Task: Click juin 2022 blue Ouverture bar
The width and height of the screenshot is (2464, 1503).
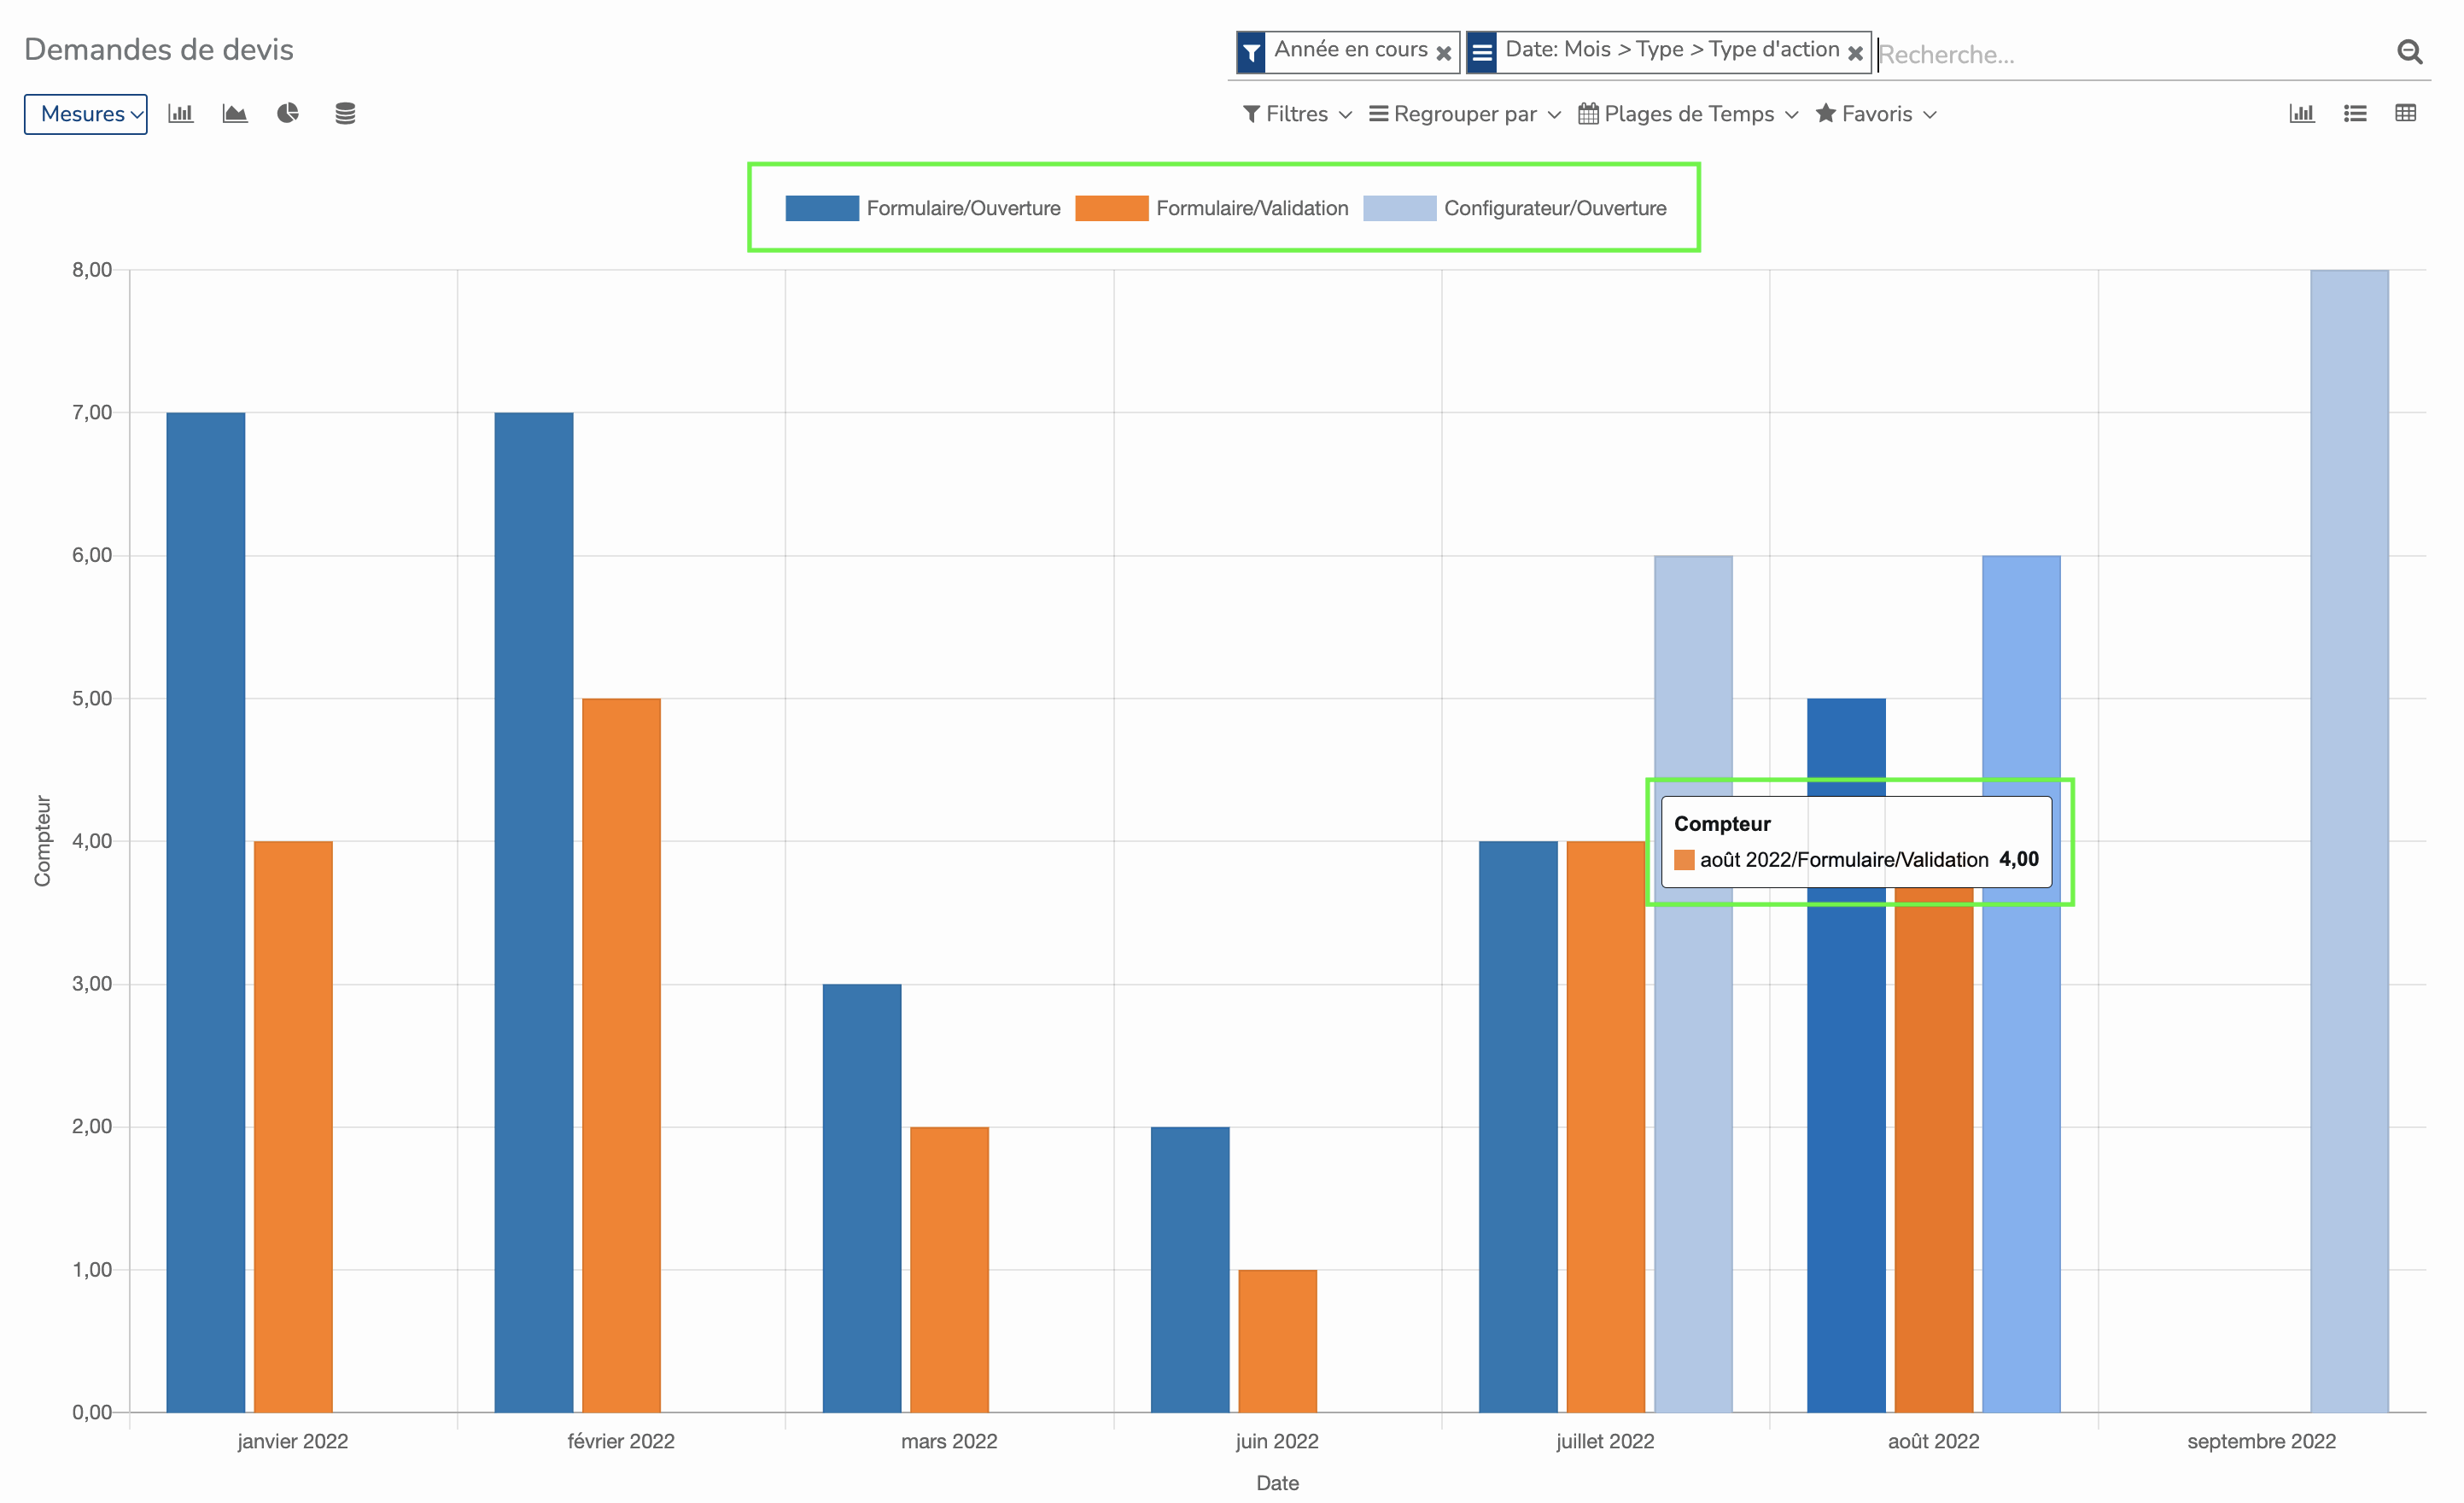Action: click(x=1190, y=1270)
